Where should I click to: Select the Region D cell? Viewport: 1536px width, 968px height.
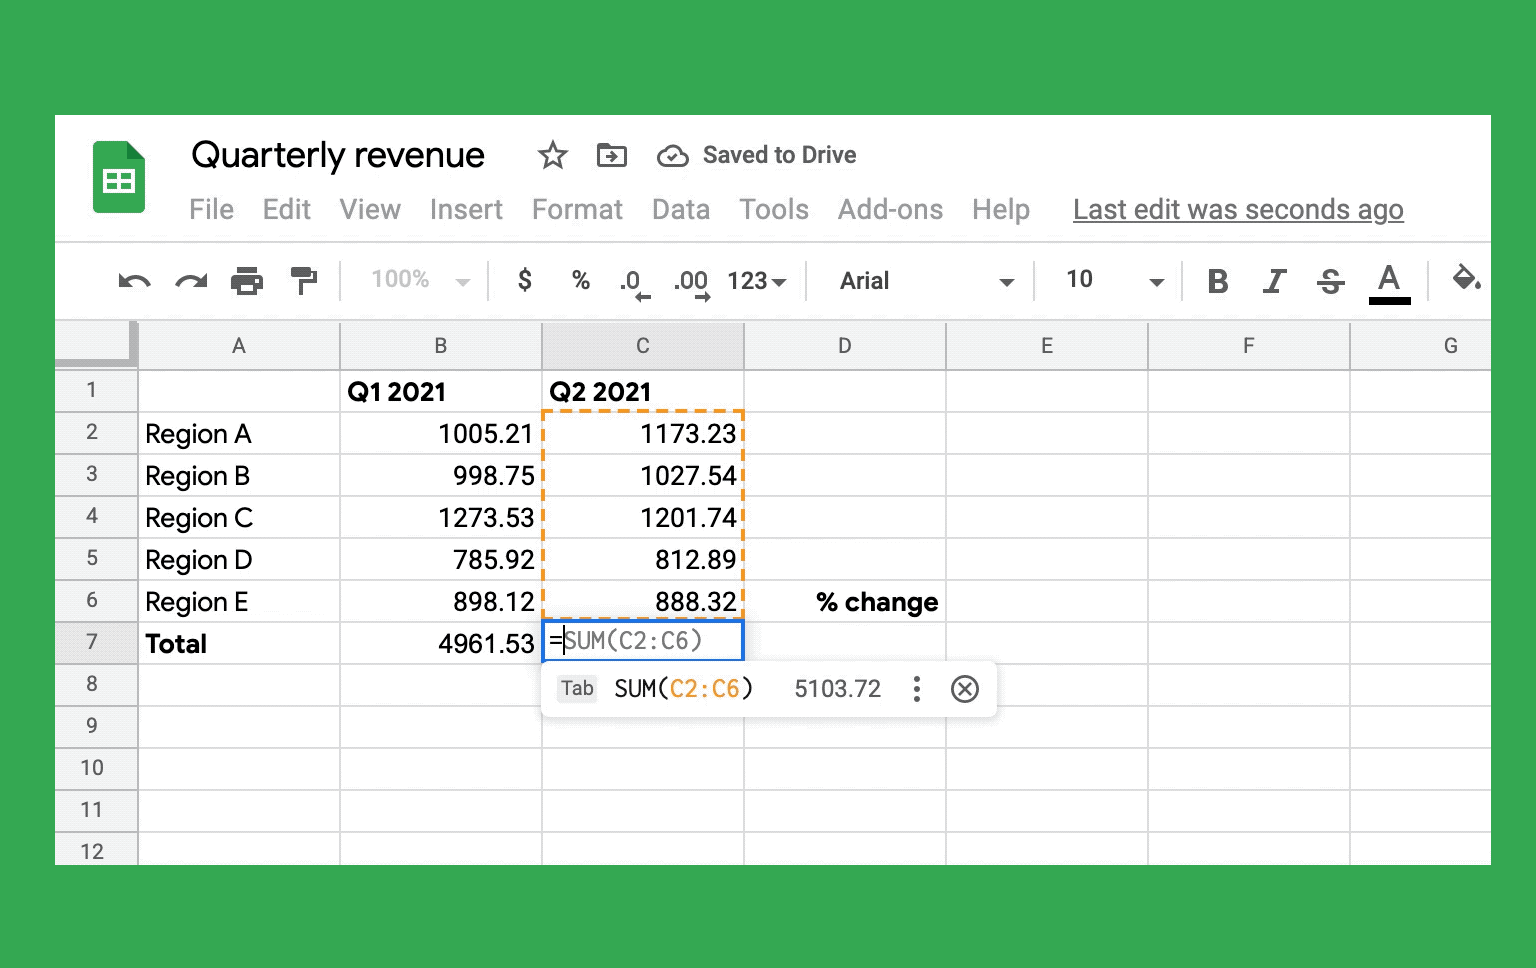pos(239,559)
